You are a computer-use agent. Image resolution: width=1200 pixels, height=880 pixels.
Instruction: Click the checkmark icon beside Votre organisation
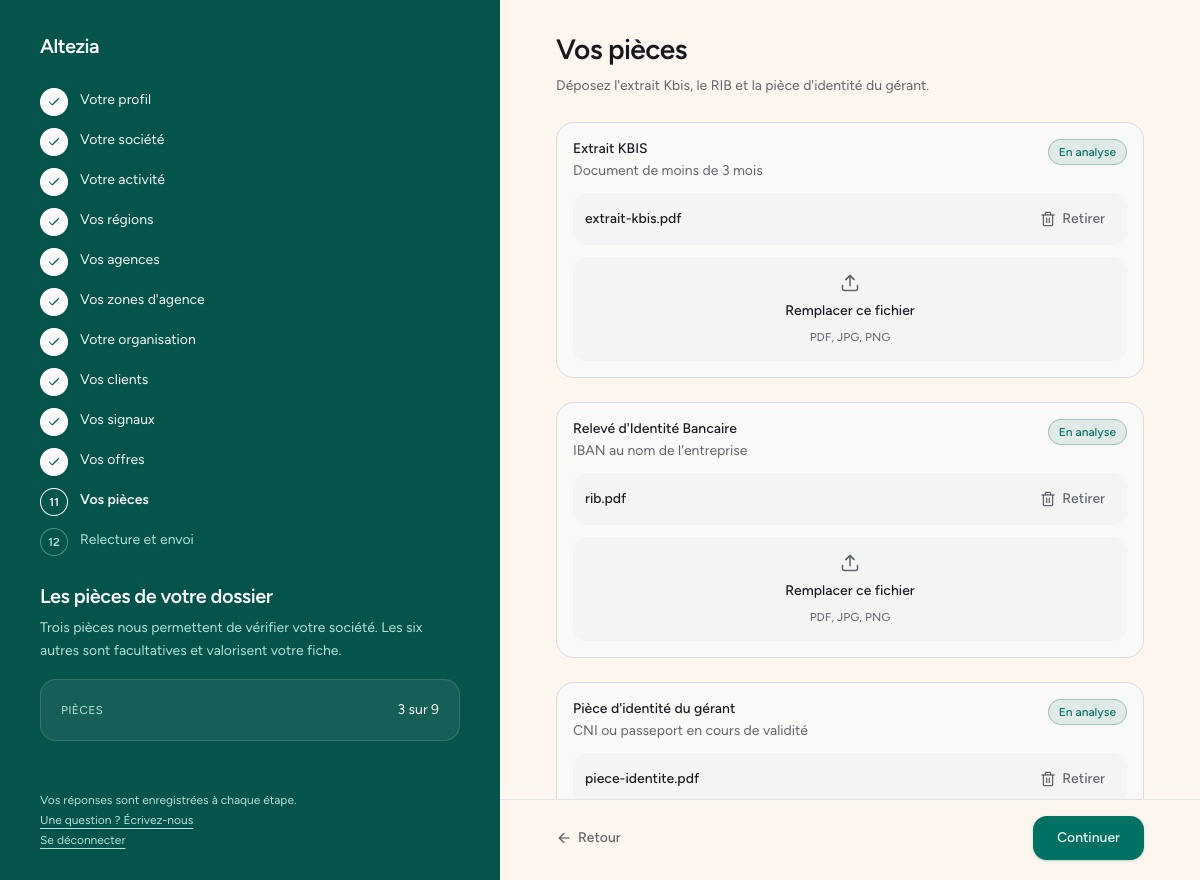tap(54, 342)
